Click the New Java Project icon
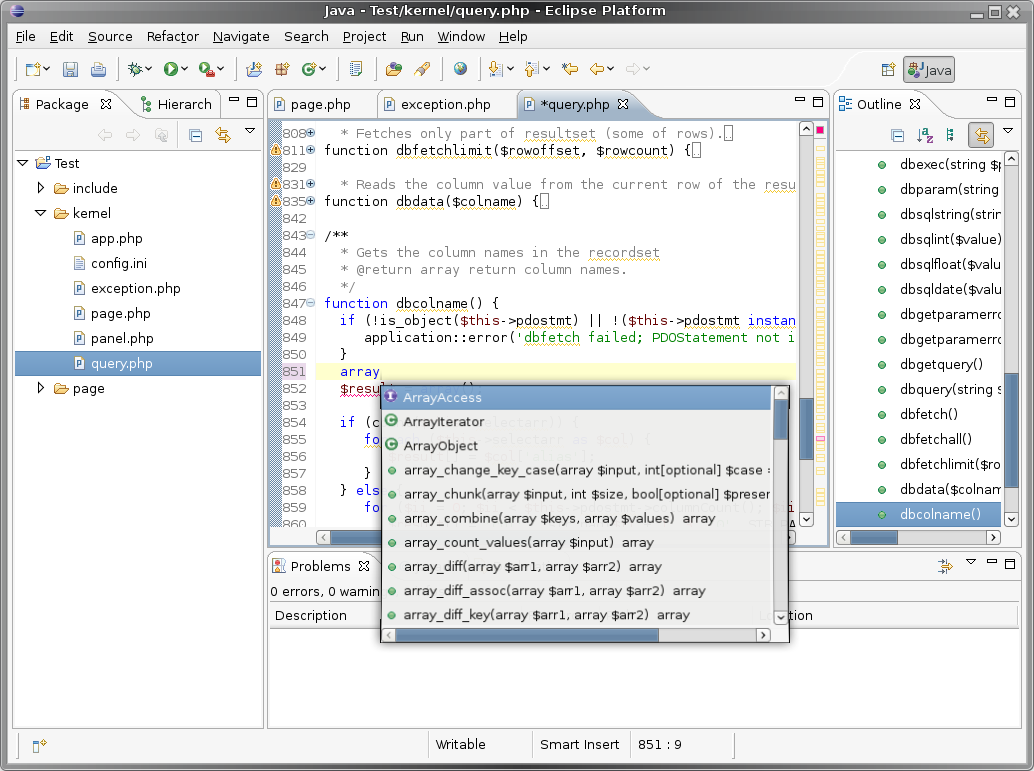Viewport: 1034px width, 771px height. pyautogui.click(x=254, y=69)
